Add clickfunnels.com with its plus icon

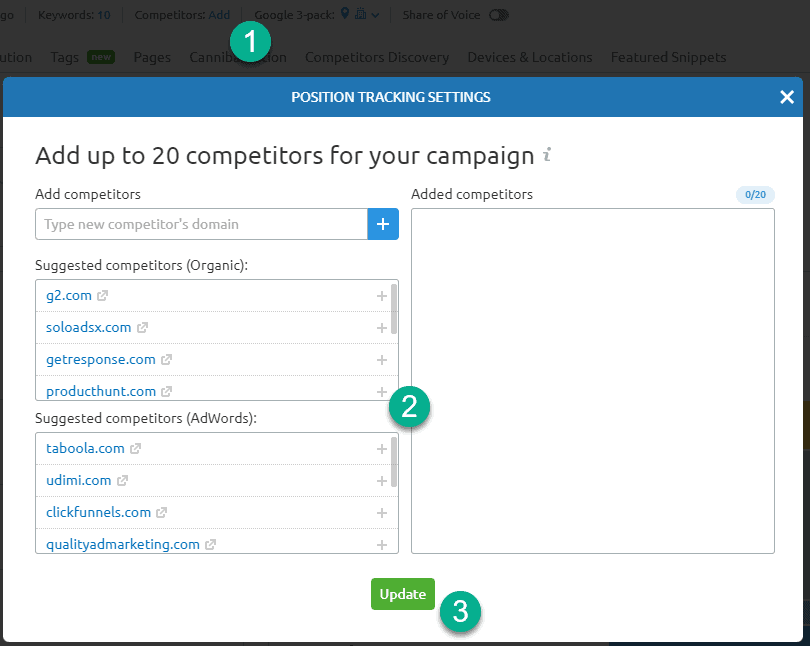pos(382,513)
